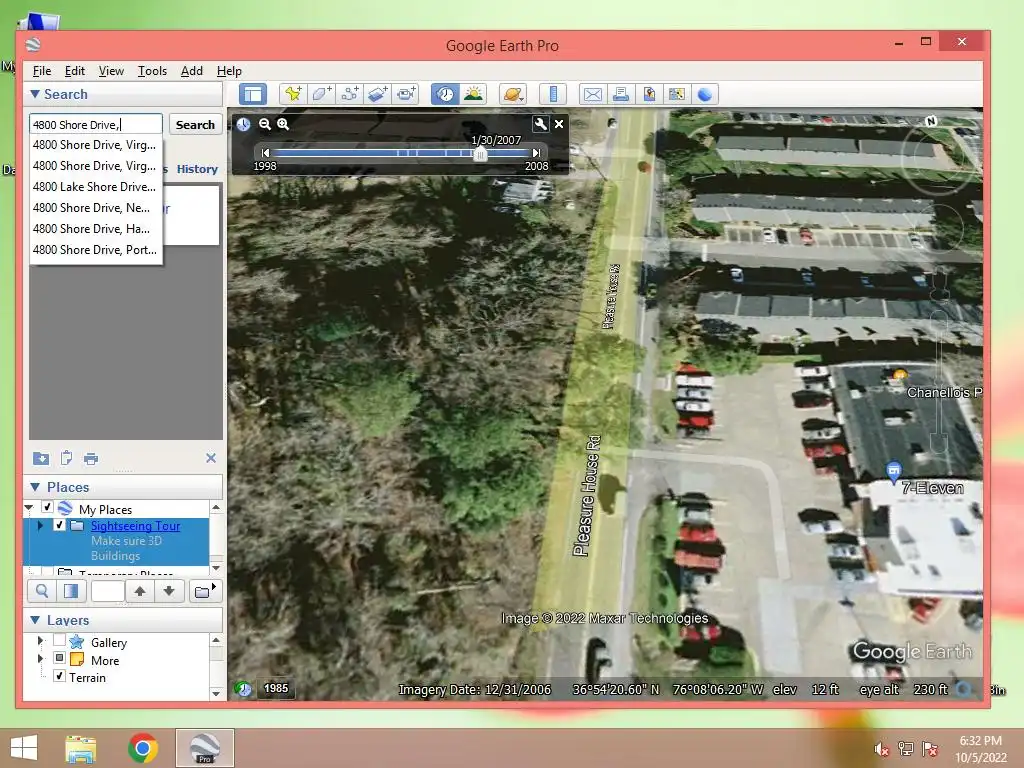Toggle the historical imagery clock button
The width and height of the screenshot is (1024, 768).
pos(445,94)
